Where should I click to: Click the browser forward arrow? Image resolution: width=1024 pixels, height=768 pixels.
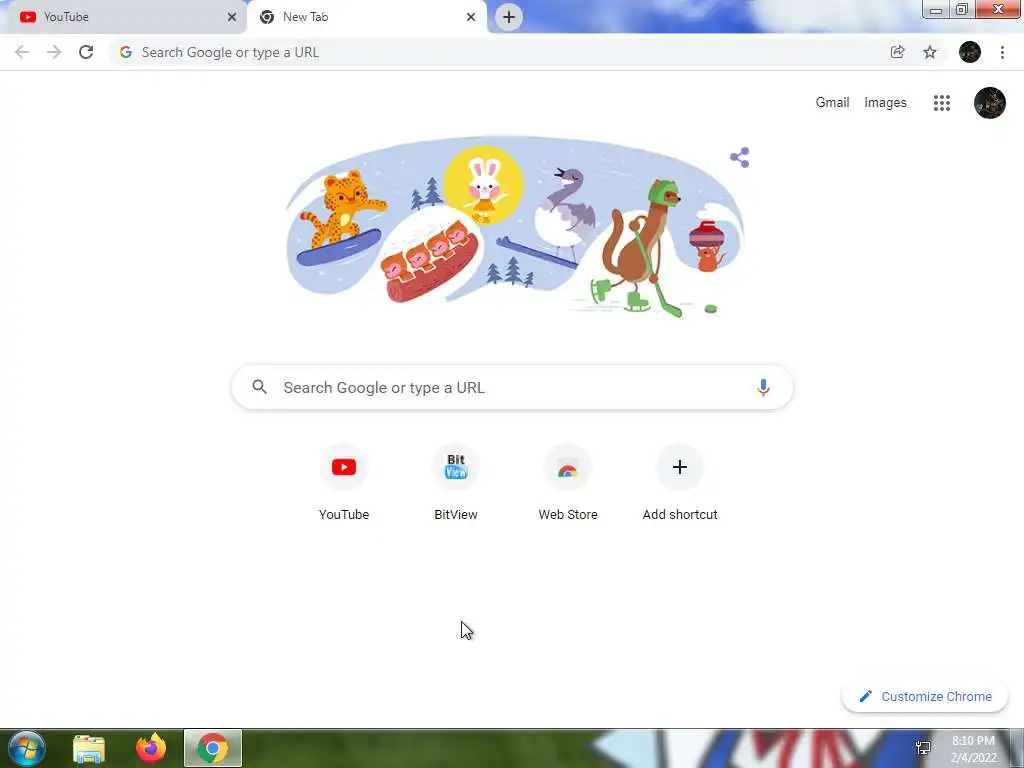(54, 52)
